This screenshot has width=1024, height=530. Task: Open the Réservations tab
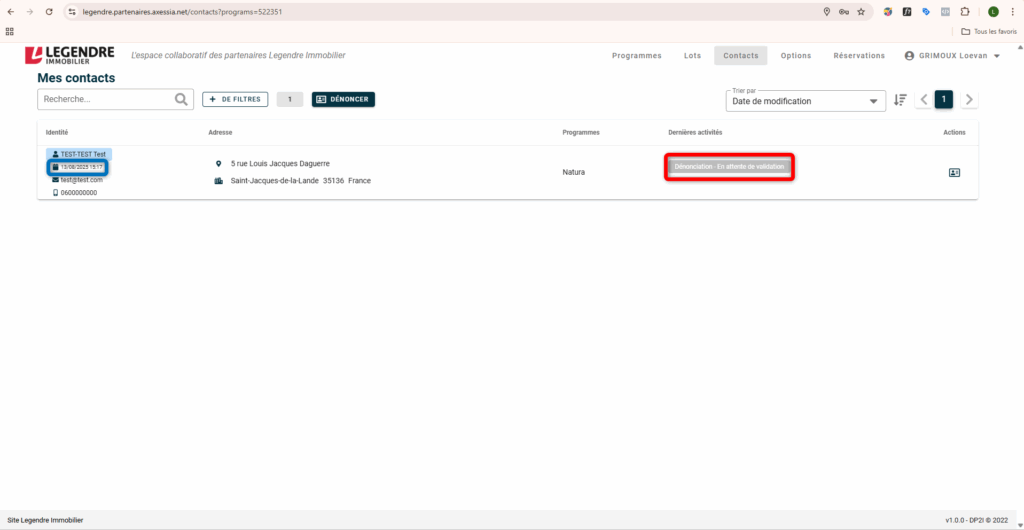coord(859,56)
